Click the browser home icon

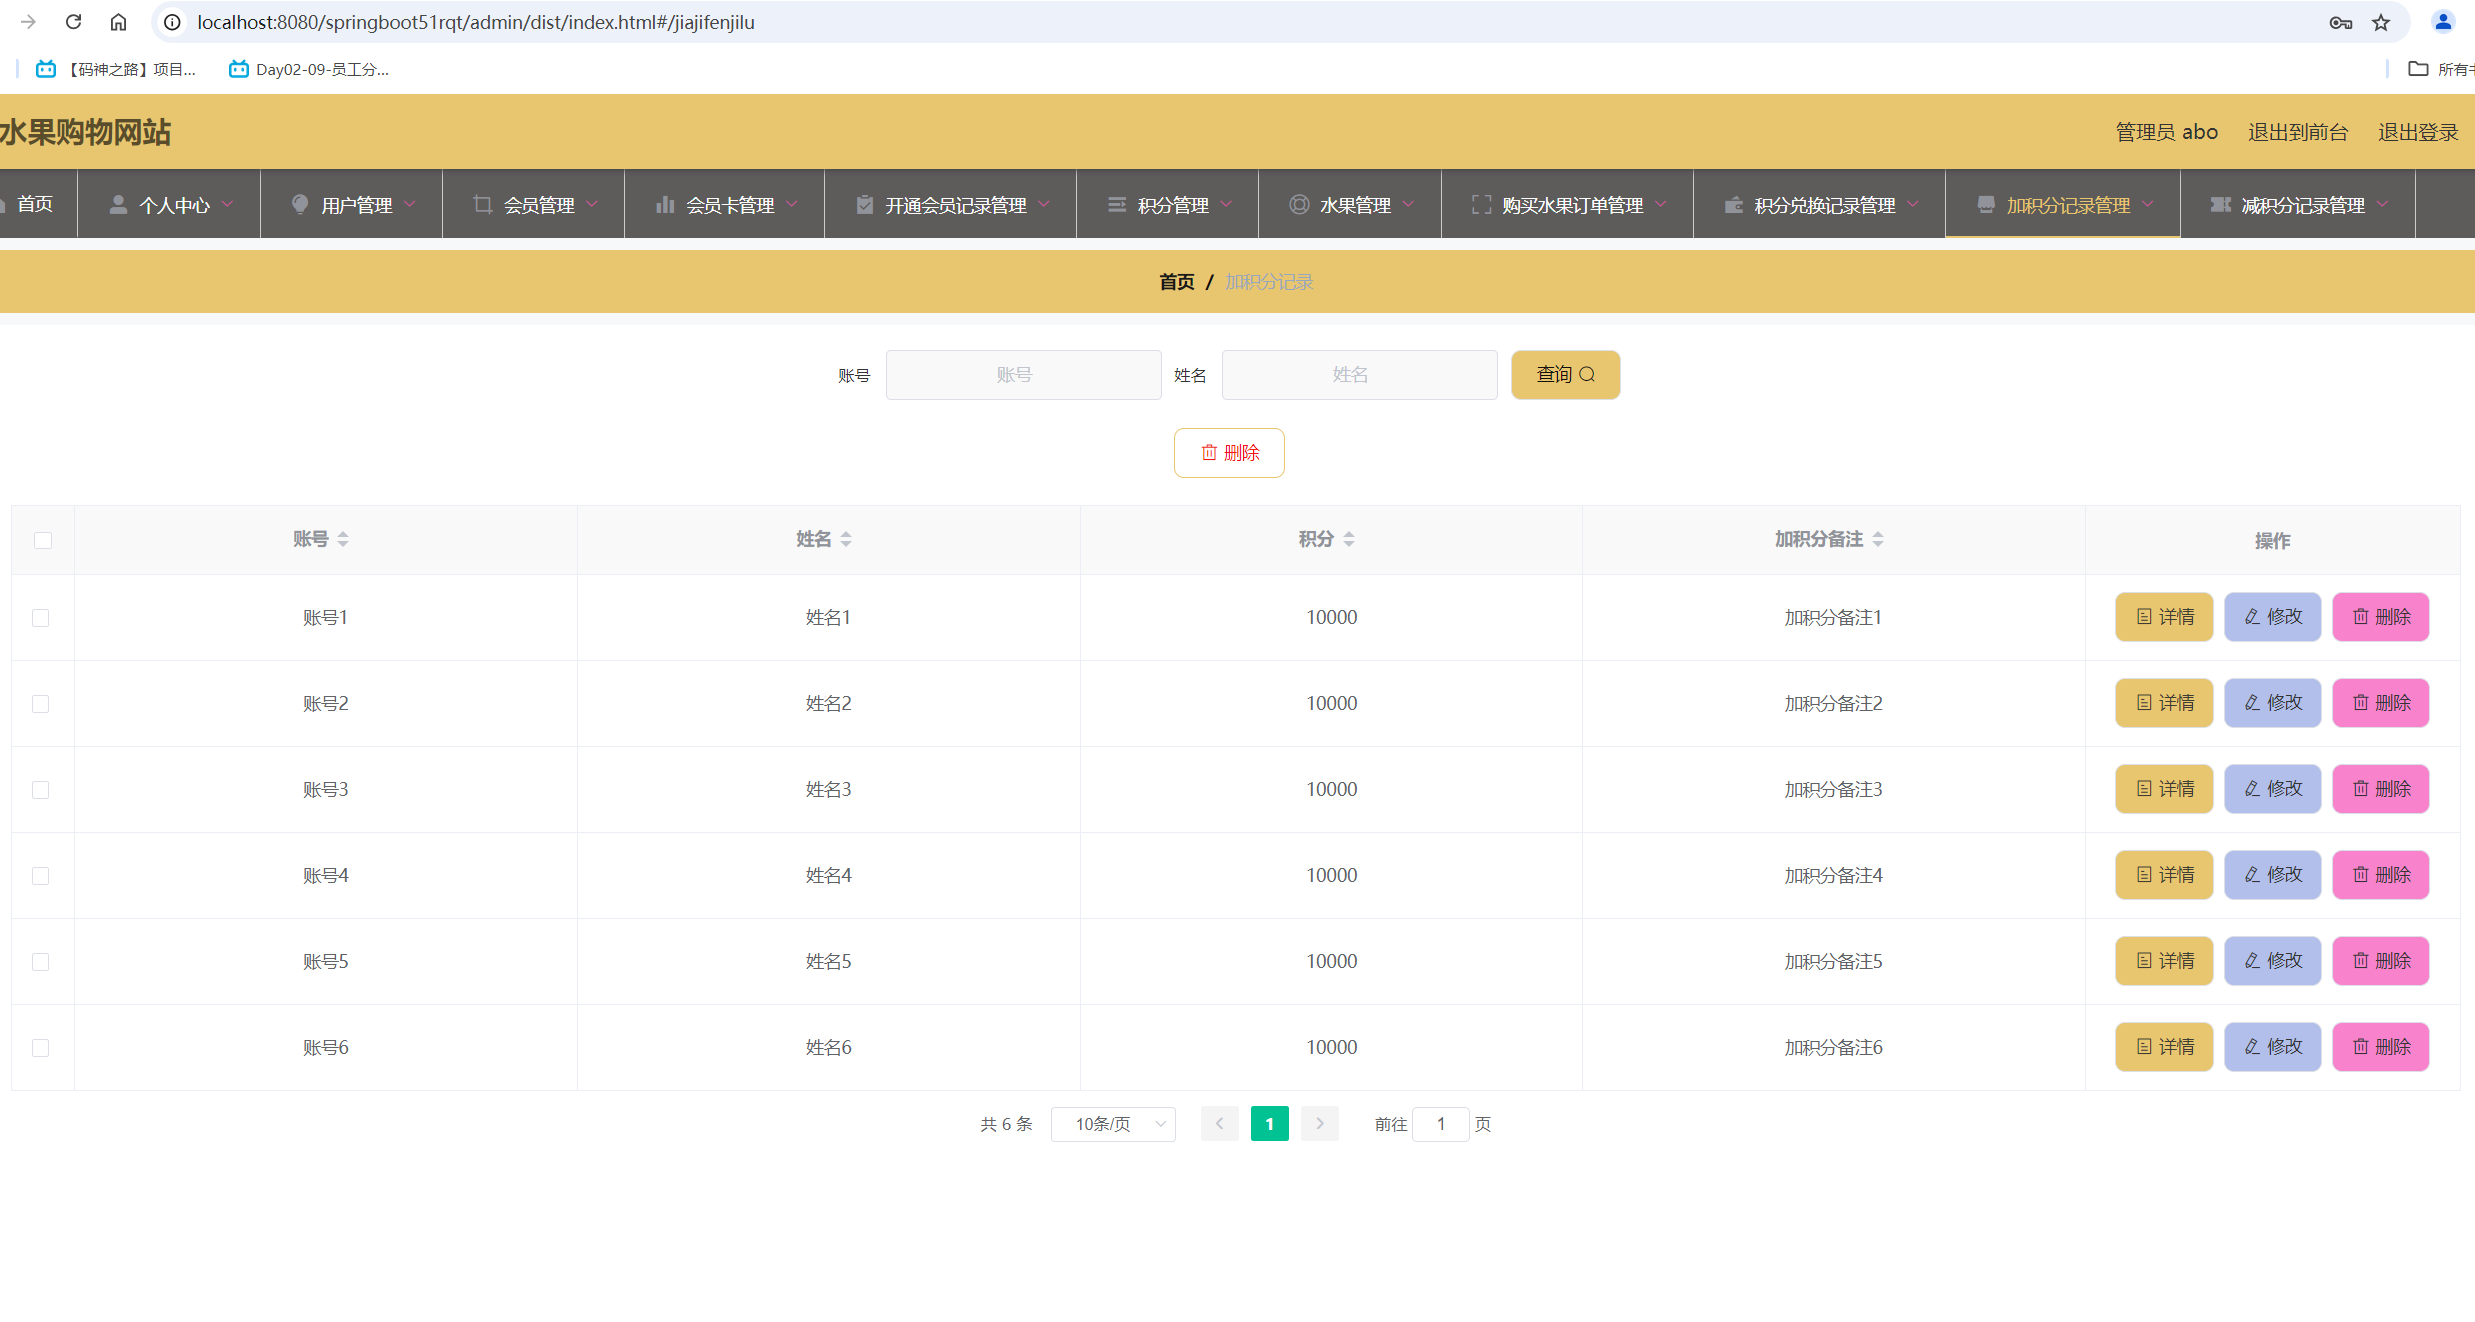pyautogui.click(x=118, y=22)
